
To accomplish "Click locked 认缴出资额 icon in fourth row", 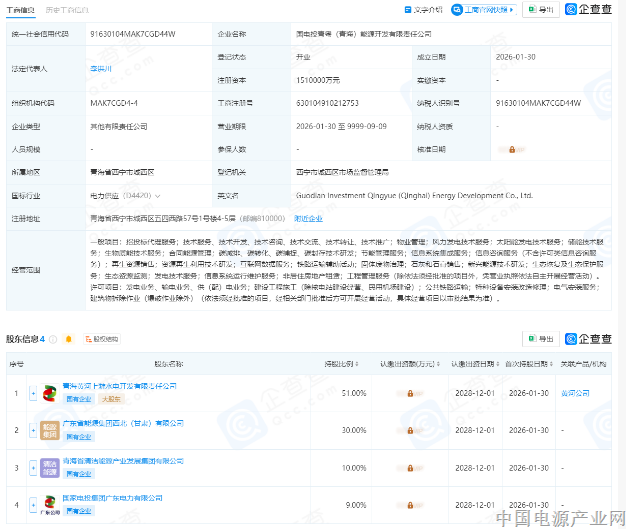I will (410, 504).
